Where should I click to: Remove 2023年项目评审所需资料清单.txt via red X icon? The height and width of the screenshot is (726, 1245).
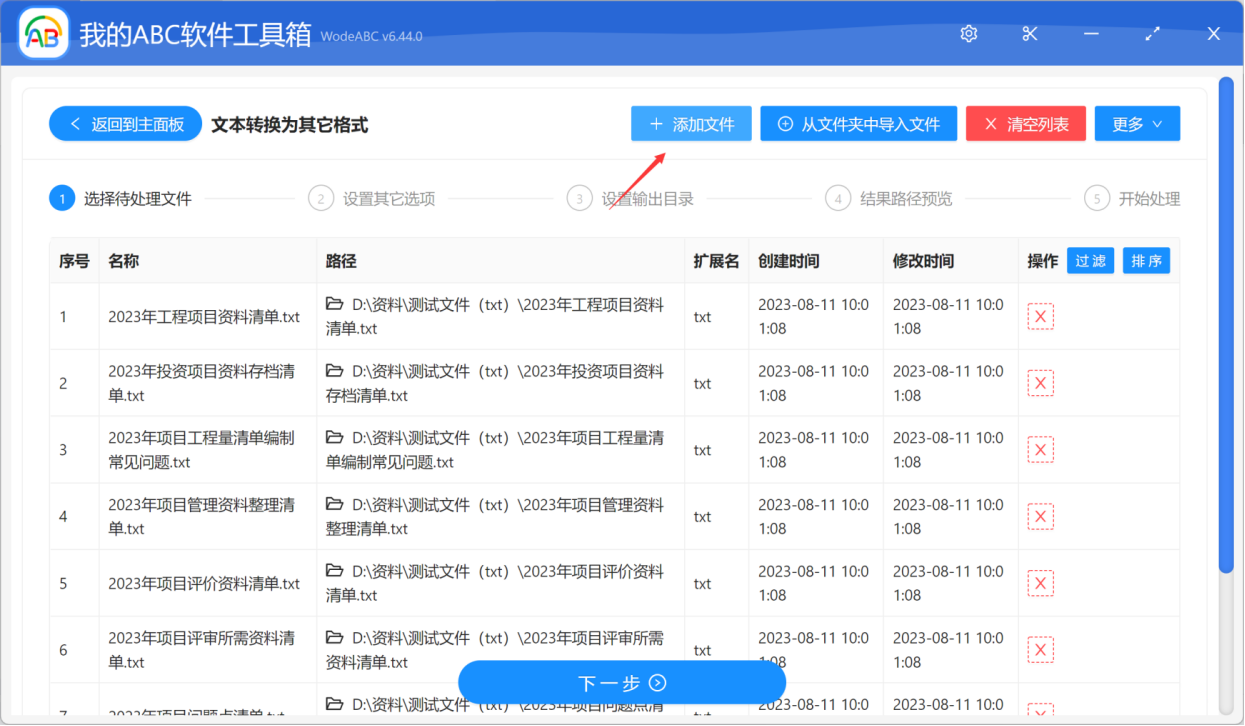[x=1040, y=649]
